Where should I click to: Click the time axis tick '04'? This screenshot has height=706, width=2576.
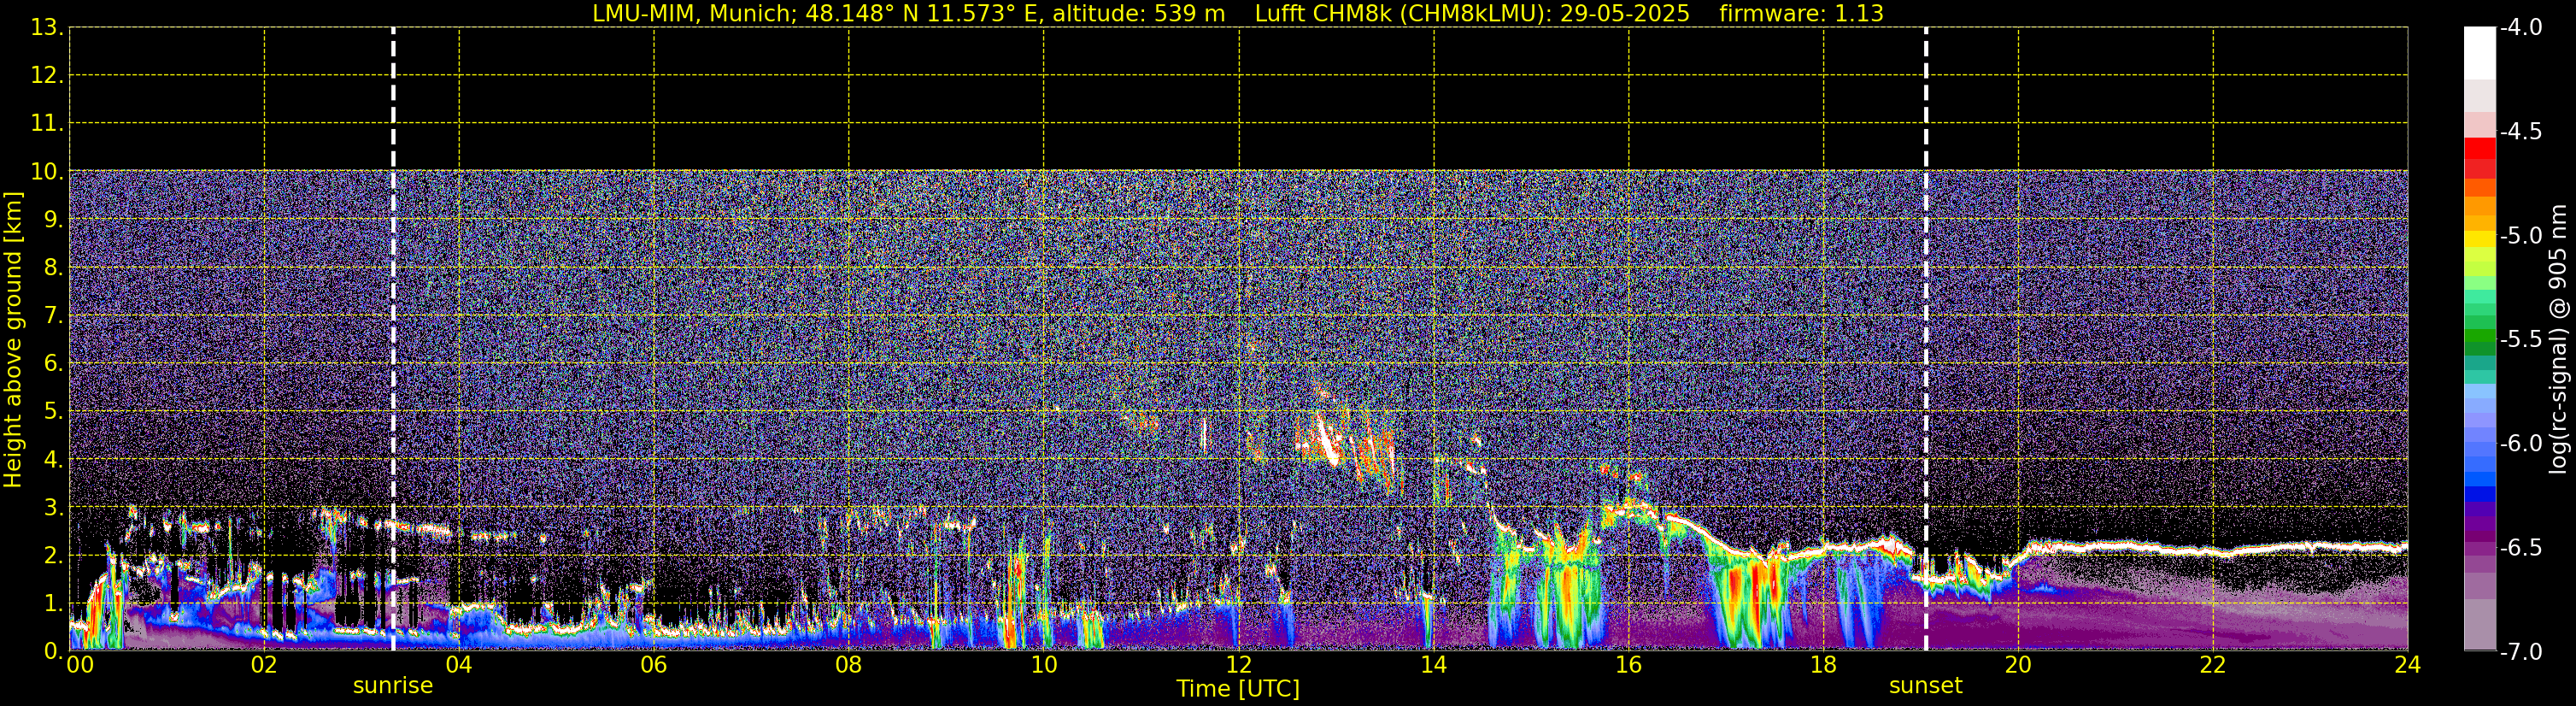[459, 665]
